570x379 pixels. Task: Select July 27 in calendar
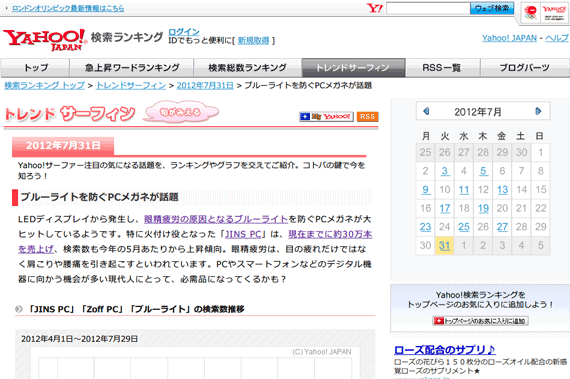click(x=502, y=227)
